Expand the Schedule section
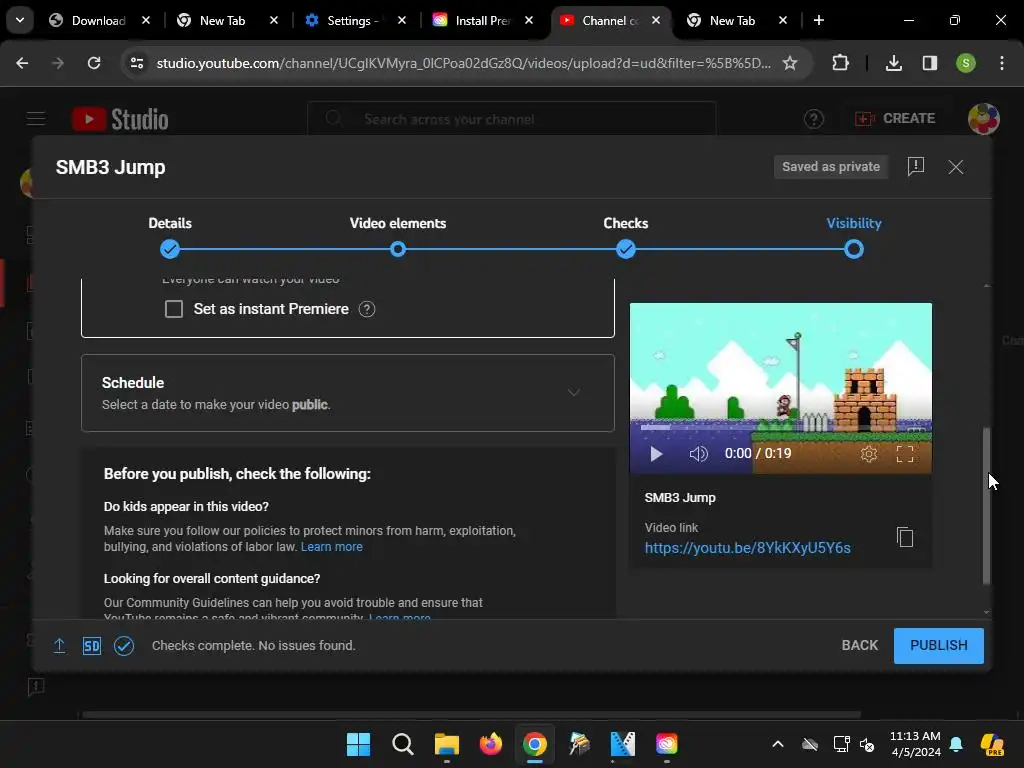Viewport: 1024px width, 768px height. (347, 392)
